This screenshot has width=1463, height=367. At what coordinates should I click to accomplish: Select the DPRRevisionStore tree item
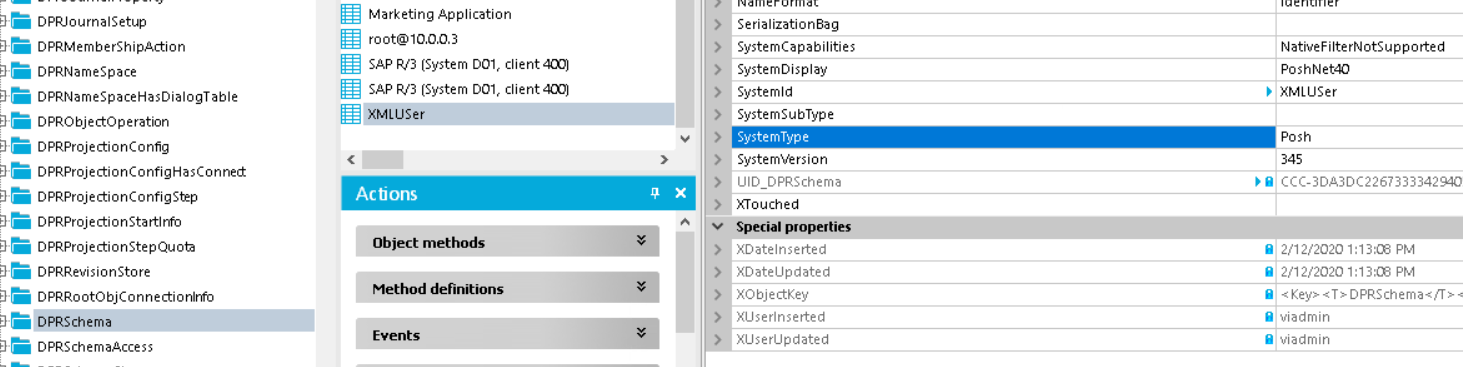point(94,271)
